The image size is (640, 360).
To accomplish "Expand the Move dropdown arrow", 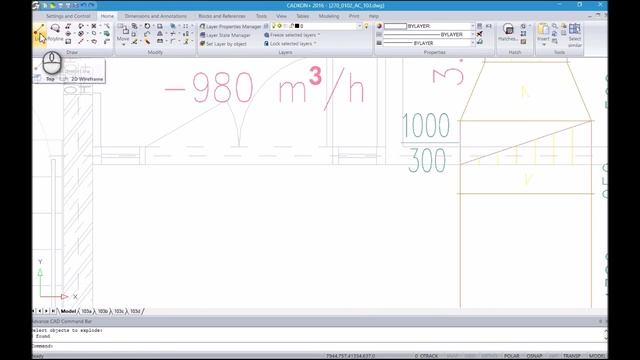I will 123,44.
